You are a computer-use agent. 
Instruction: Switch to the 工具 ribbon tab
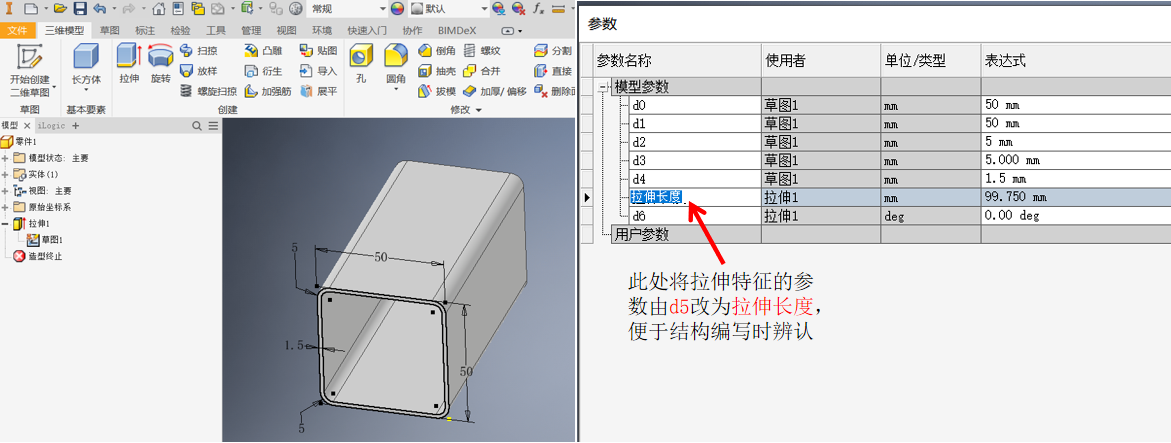pos(216,31)
